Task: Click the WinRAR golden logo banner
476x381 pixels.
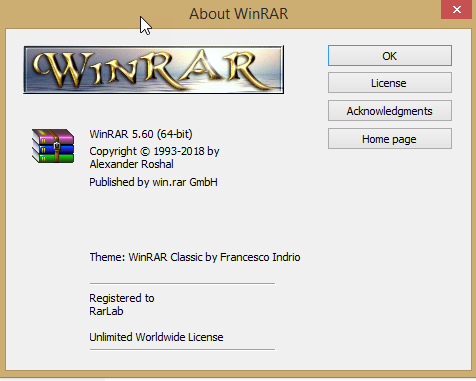Action: point(154,70)
